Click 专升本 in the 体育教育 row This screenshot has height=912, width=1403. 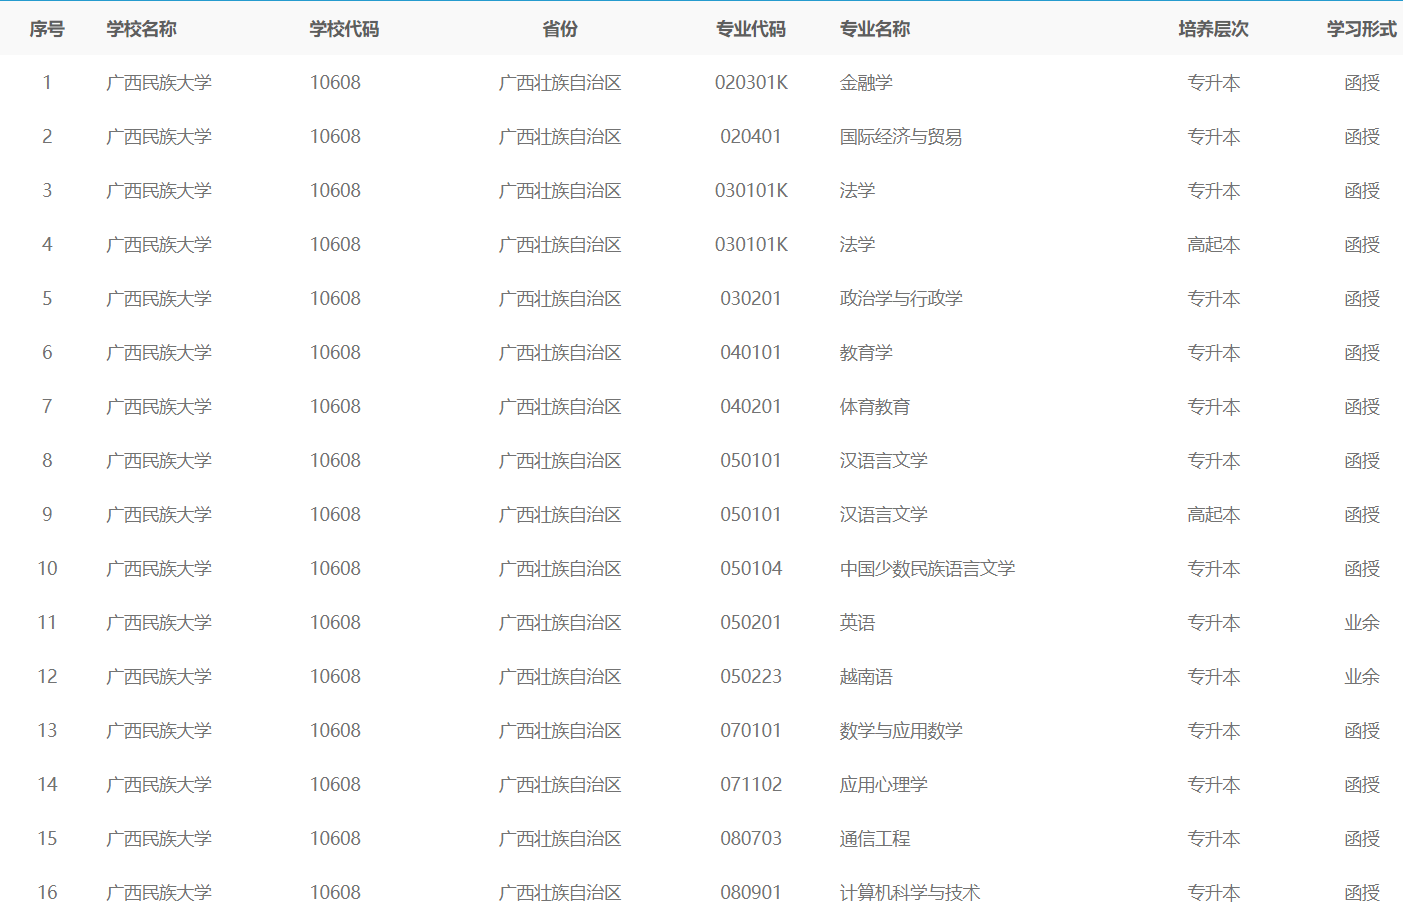coord(1214,407)
